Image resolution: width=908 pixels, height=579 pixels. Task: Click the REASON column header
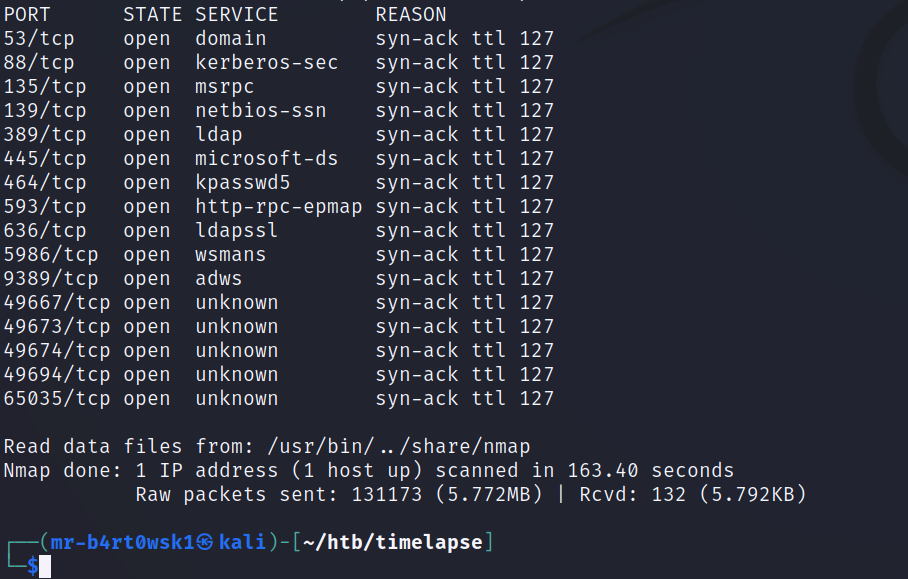click(411, 14)
